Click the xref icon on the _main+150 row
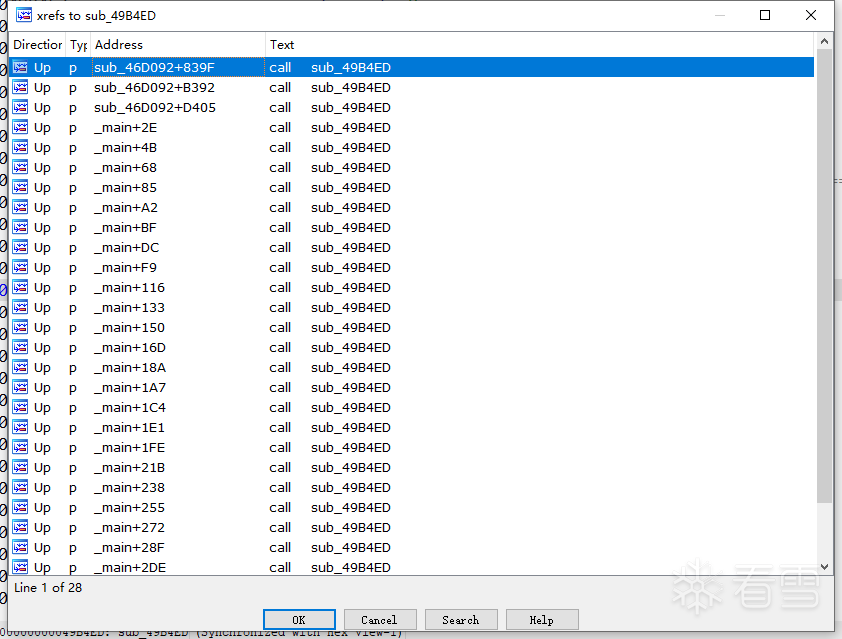 (20, 327)
